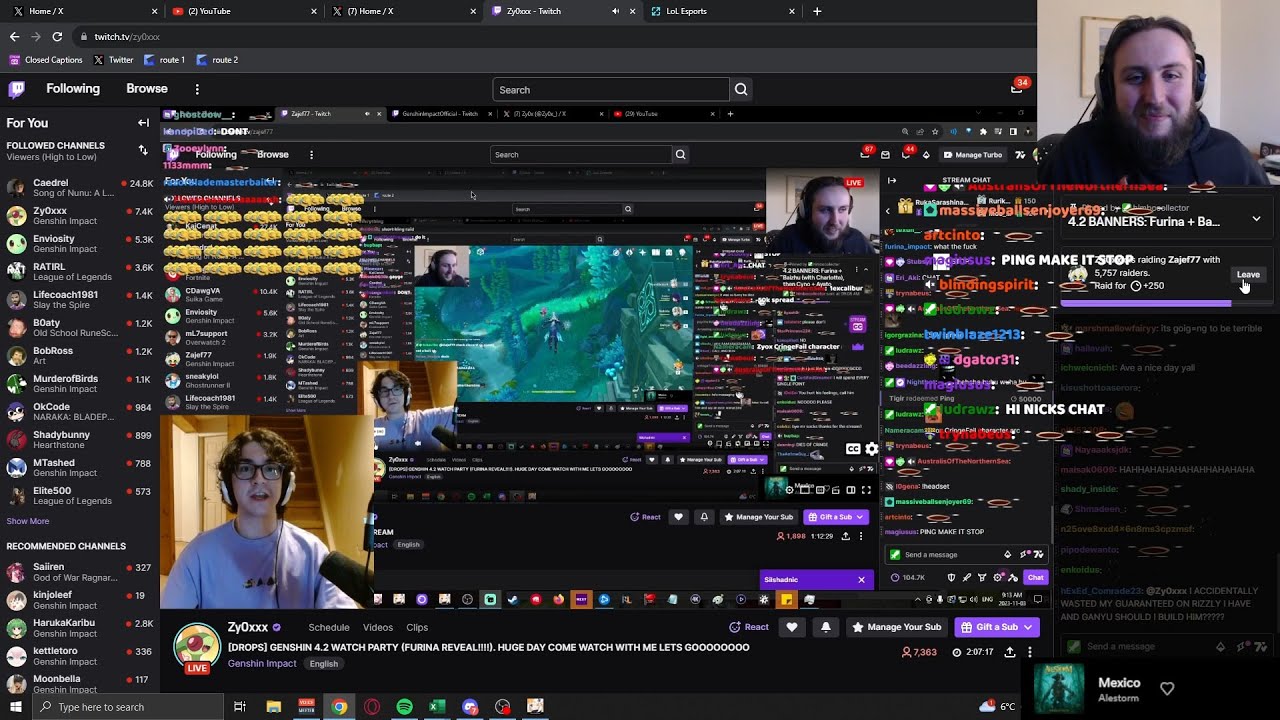Open the Browse page link

(x=147, y=88)
